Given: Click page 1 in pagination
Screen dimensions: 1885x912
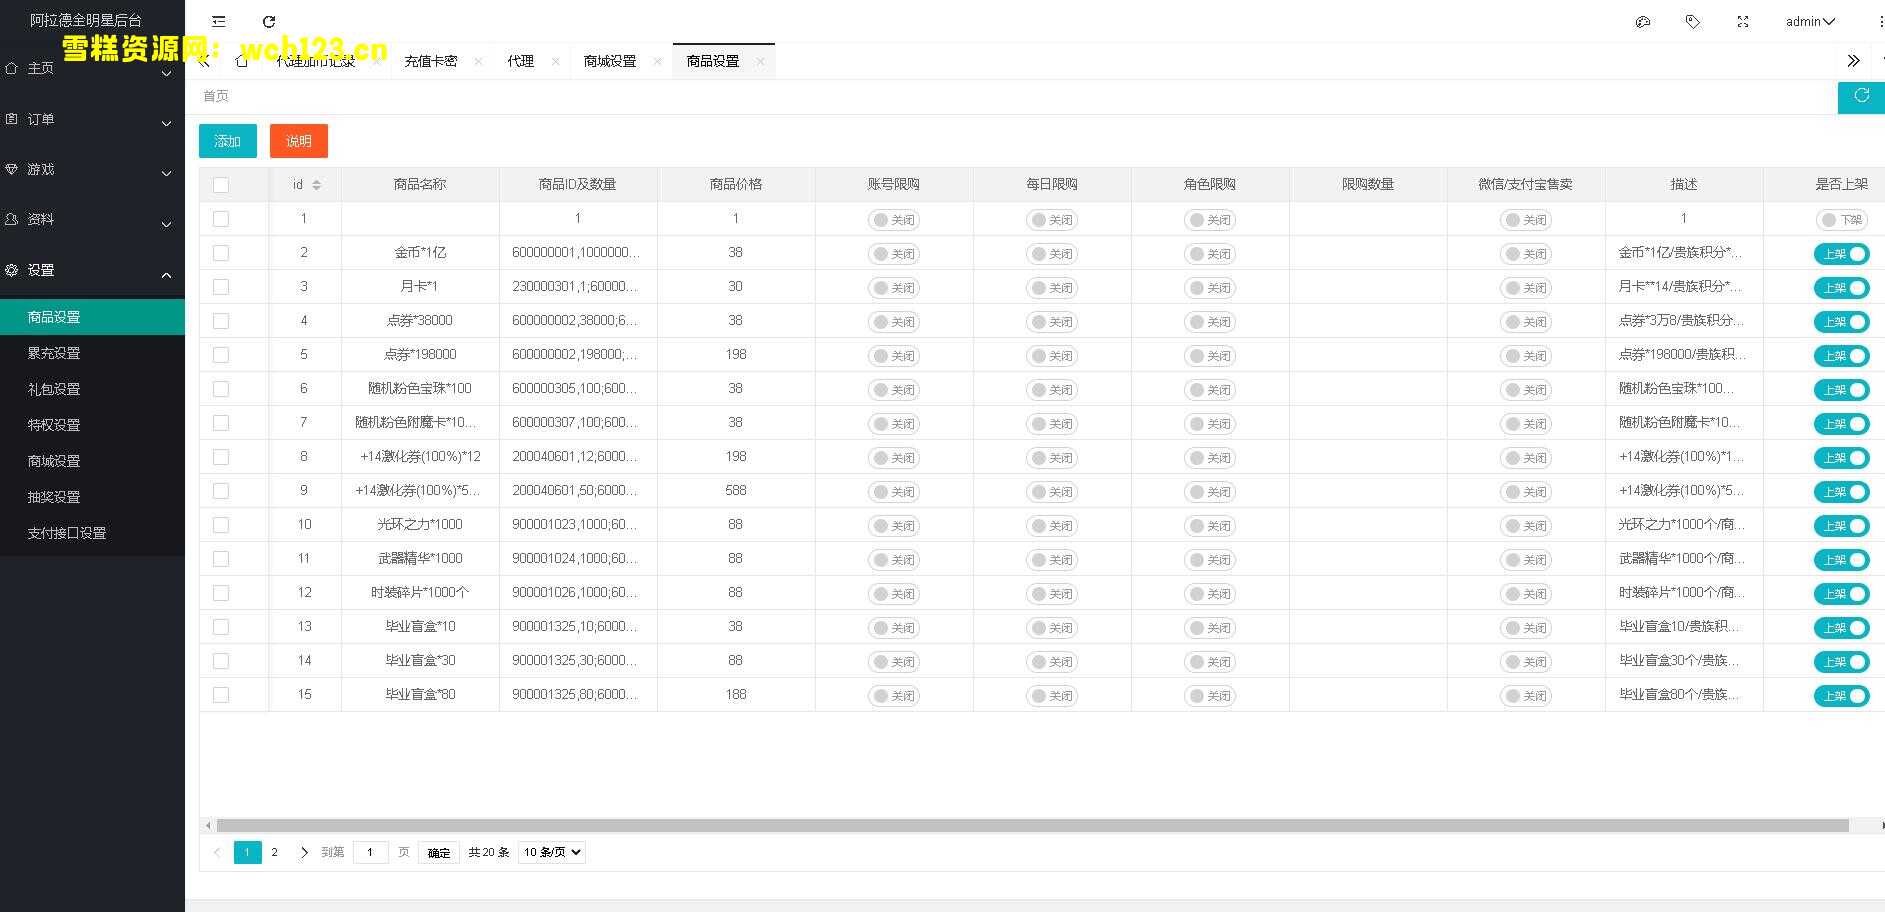Looking at the screenshot, I should 247,852.
